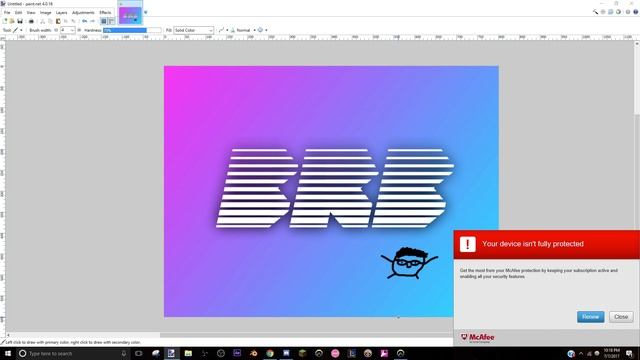The image size is (640, 360).
Task: Open the Edit menu
Action: [x=18, y=13]
